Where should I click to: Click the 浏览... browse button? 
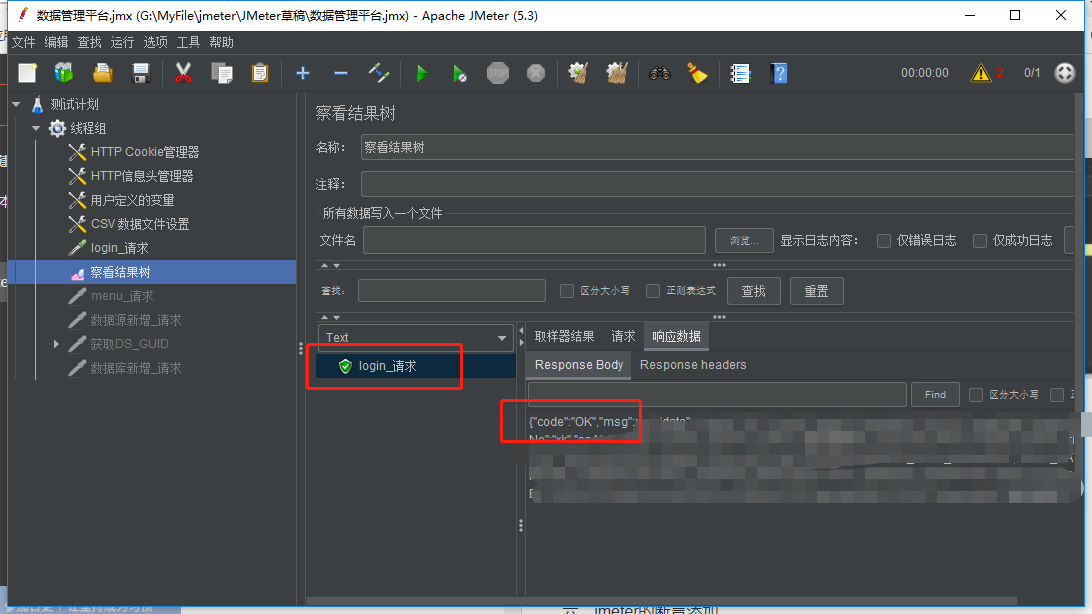tap(744, 241)
